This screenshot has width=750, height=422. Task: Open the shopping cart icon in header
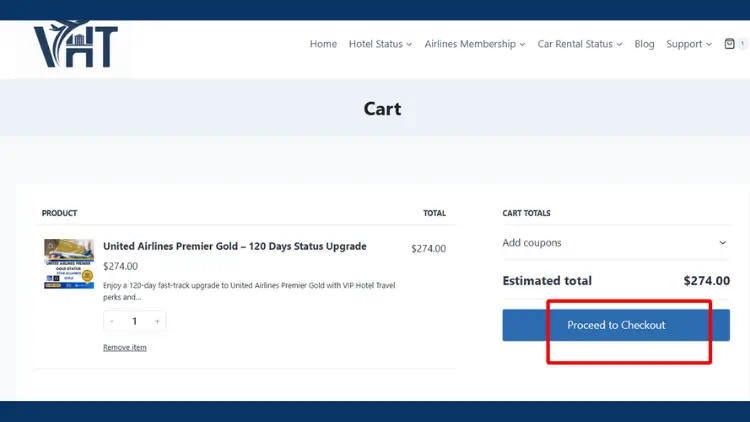(x=730, y=44)
